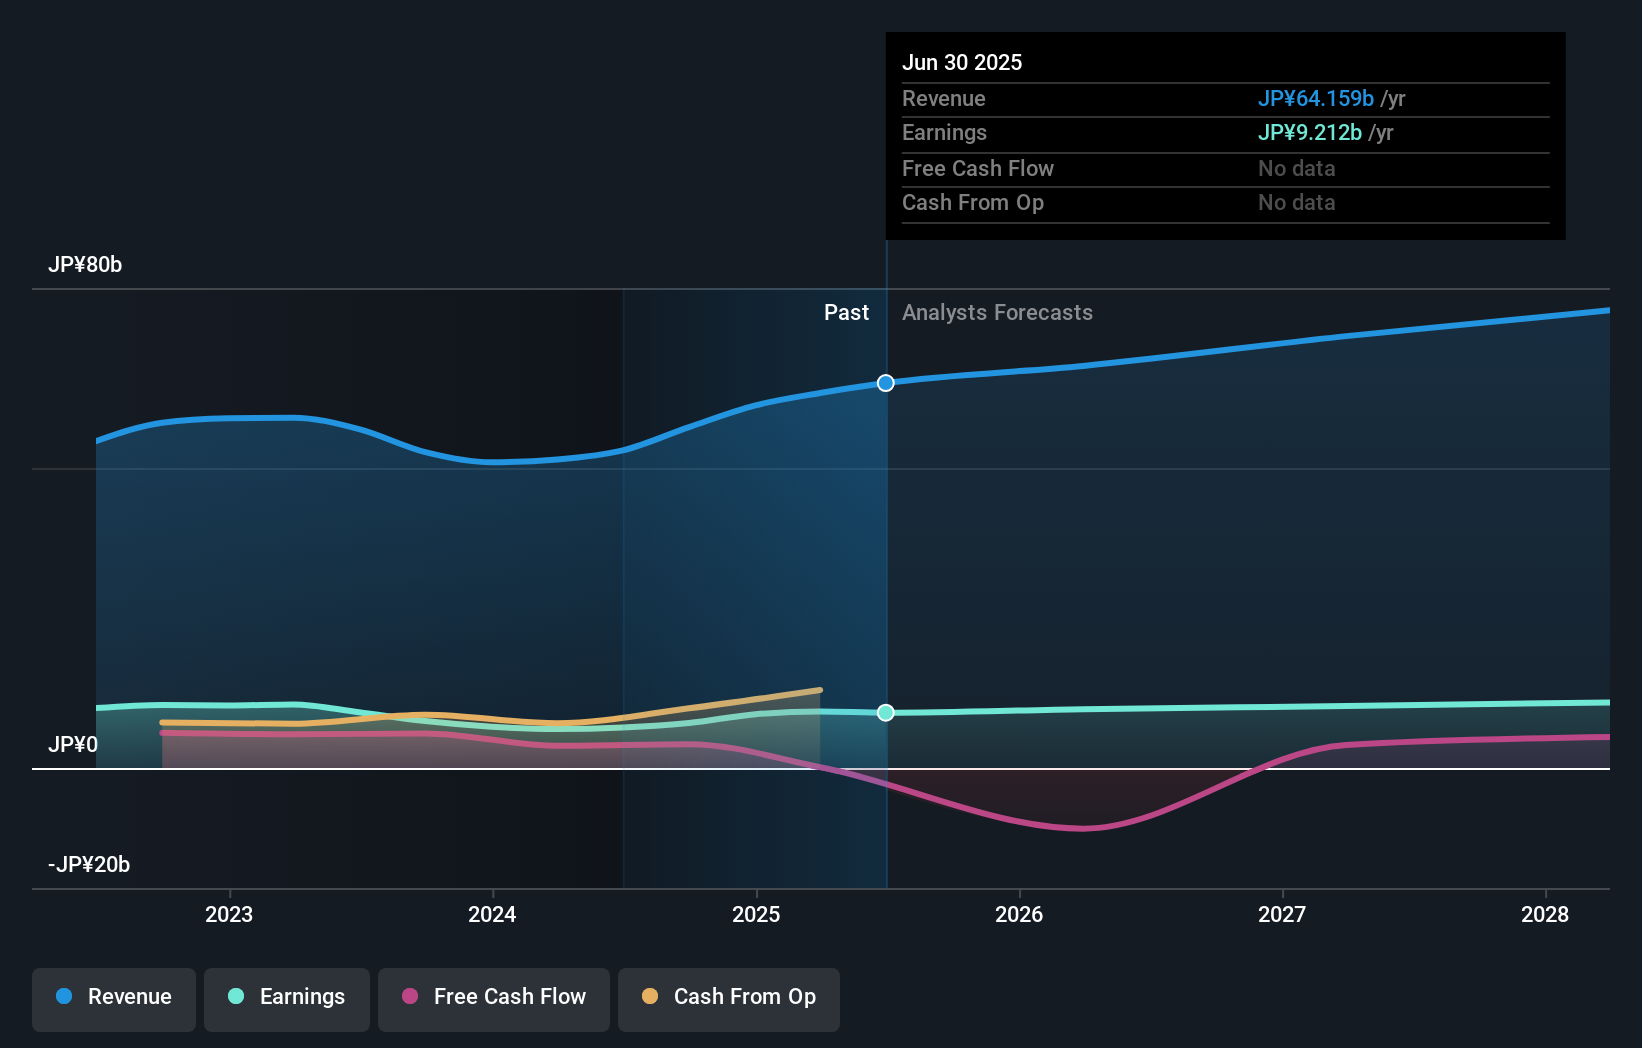1642x1048 pixels.
Task: Click the Jun 30 2025 tooltip date
Action: pos(962,63)
